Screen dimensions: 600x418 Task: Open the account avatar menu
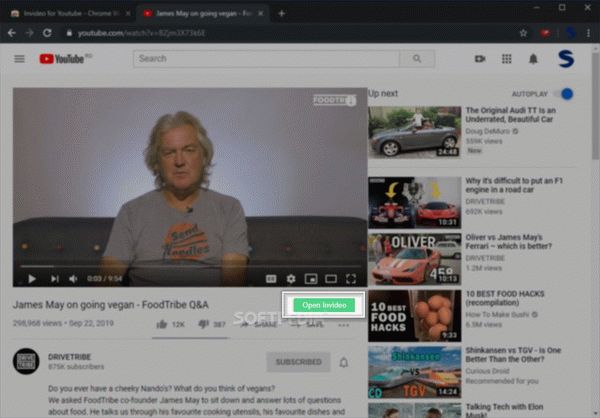coord(566,59)
